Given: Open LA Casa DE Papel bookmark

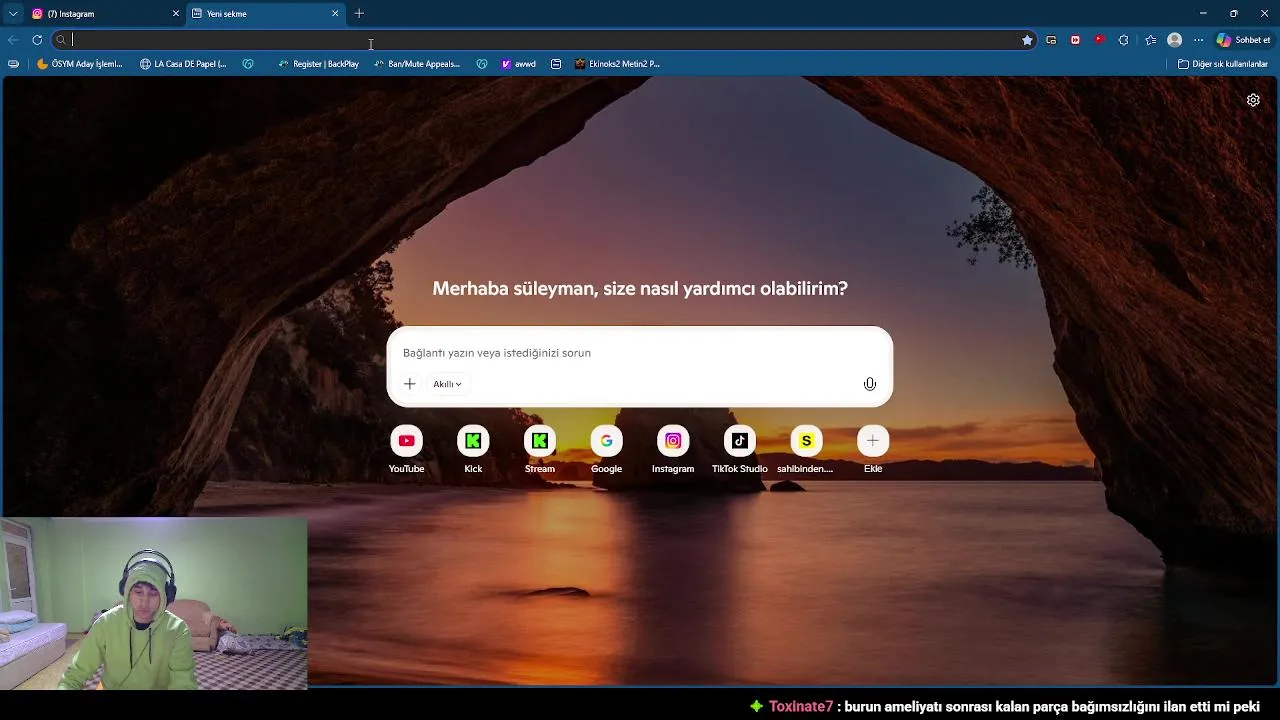Looking at the screenshot, I should 183,64.
